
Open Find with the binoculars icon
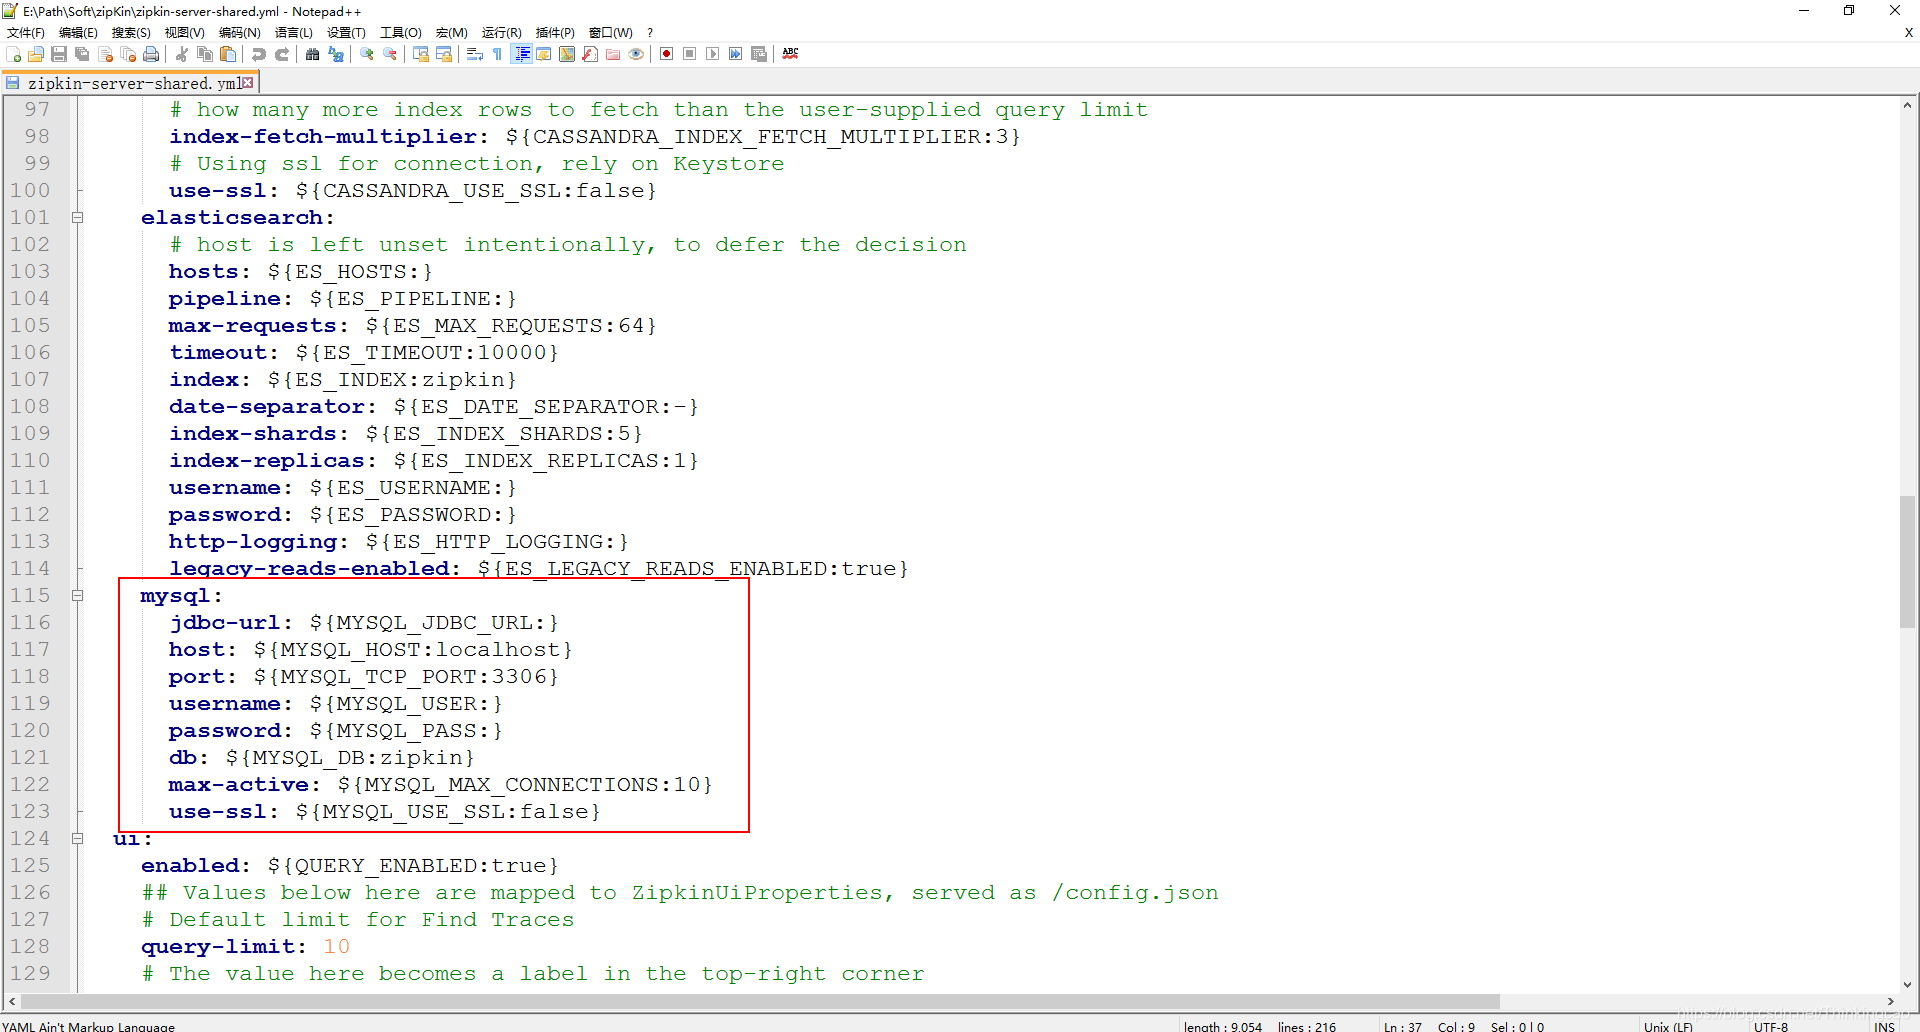(313, 54)
